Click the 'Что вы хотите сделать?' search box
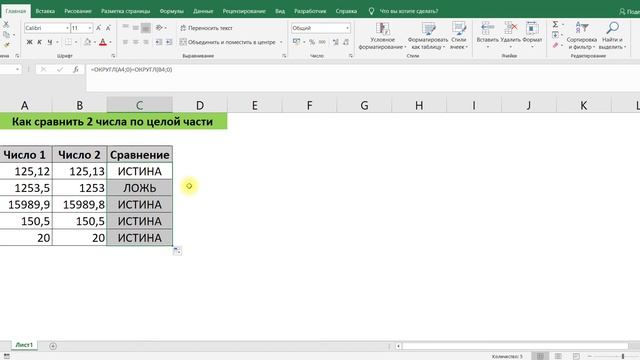Image resolution: width=640 pixels, height=360 pixels. [x=409, y=11]
